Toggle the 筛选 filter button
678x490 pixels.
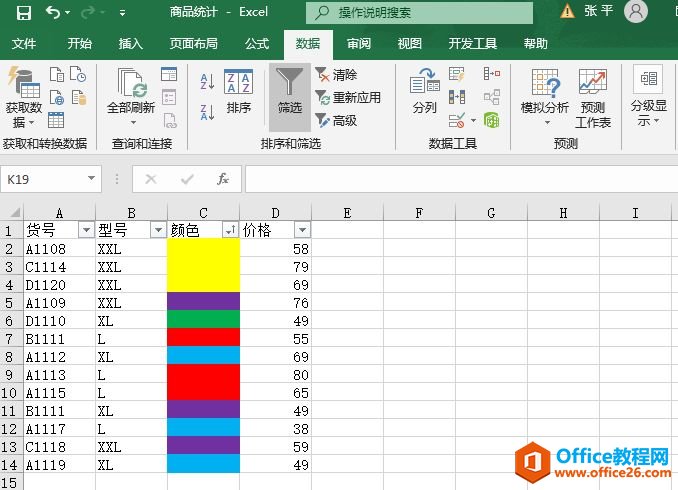click(x=290, y=97)
